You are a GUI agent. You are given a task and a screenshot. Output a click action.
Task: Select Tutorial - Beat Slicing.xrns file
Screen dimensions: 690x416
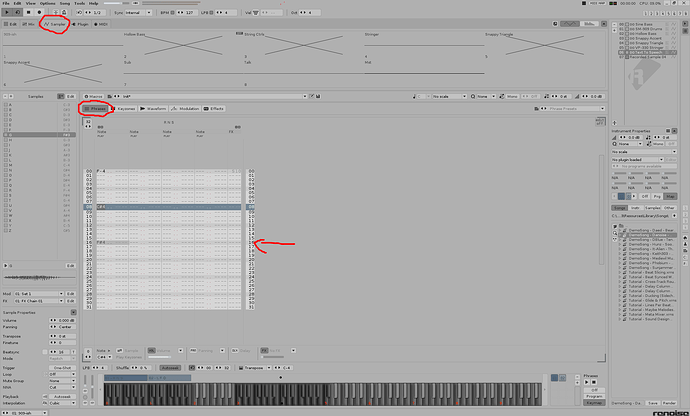pos(649,272)
